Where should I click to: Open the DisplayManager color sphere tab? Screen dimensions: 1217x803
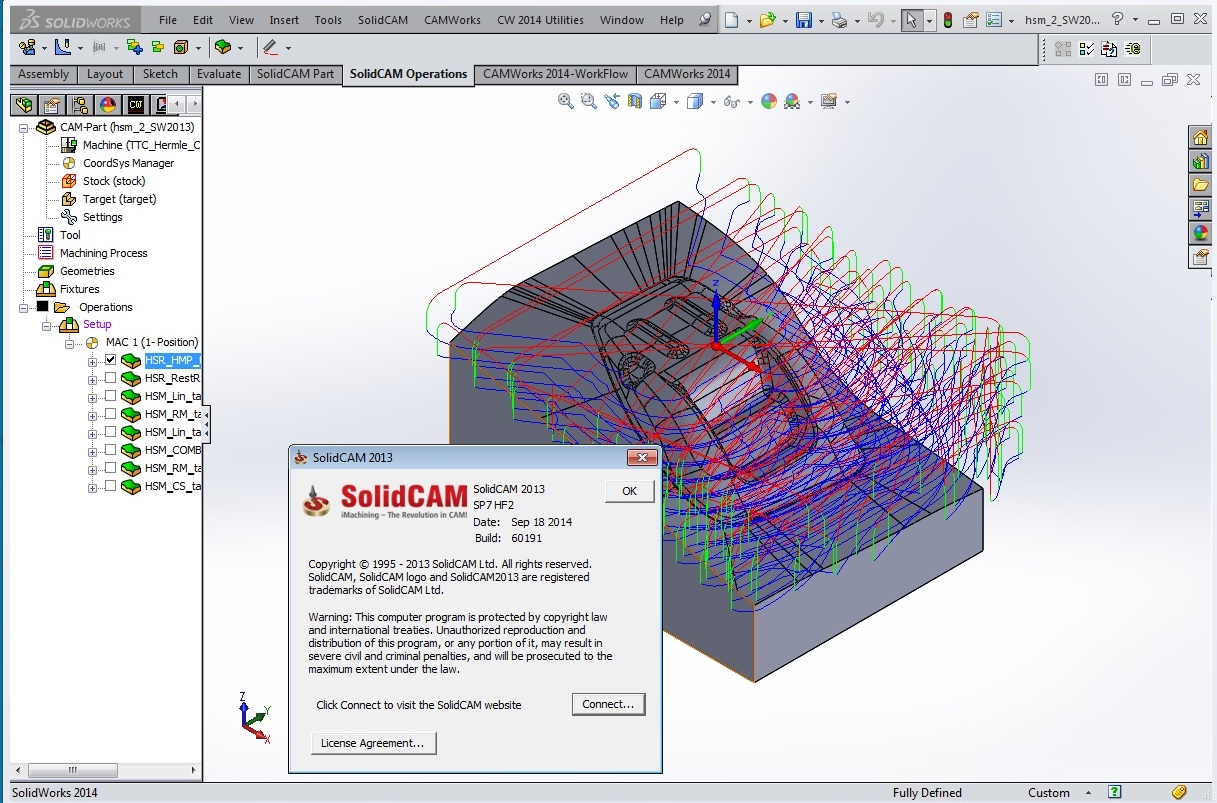[x=108, y=104]
